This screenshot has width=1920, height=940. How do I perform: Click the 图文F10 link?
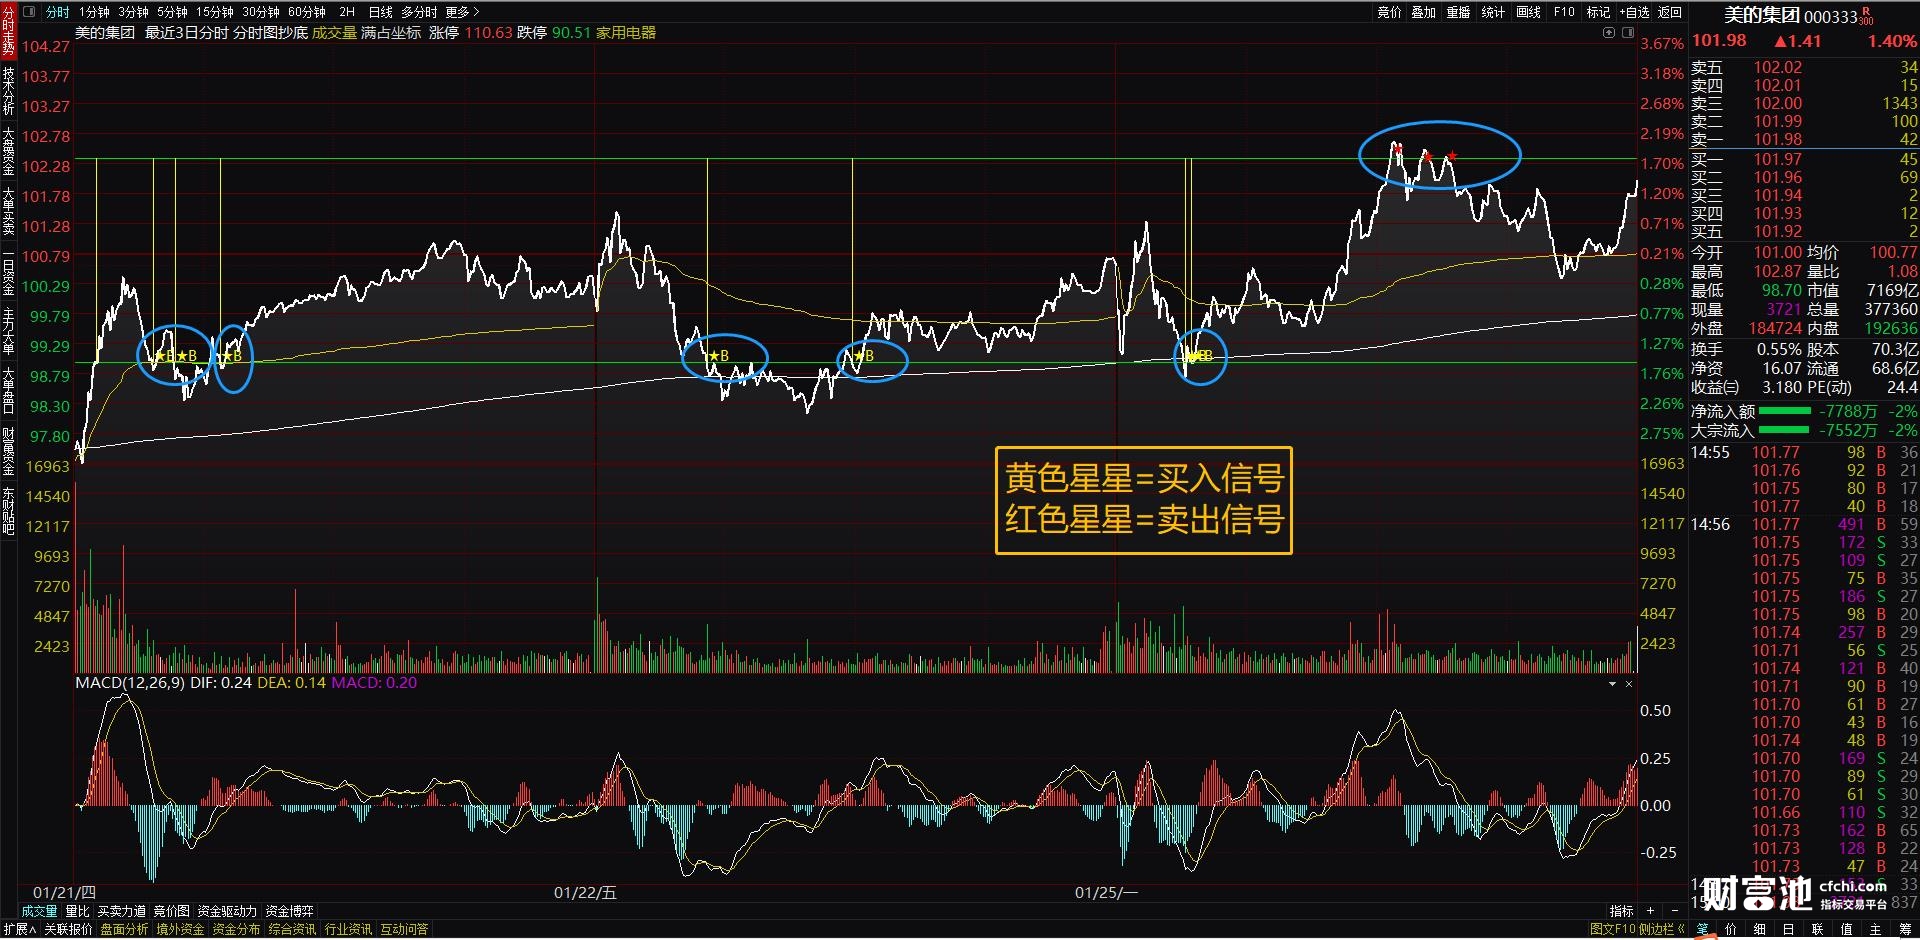tap(1612, 929)
